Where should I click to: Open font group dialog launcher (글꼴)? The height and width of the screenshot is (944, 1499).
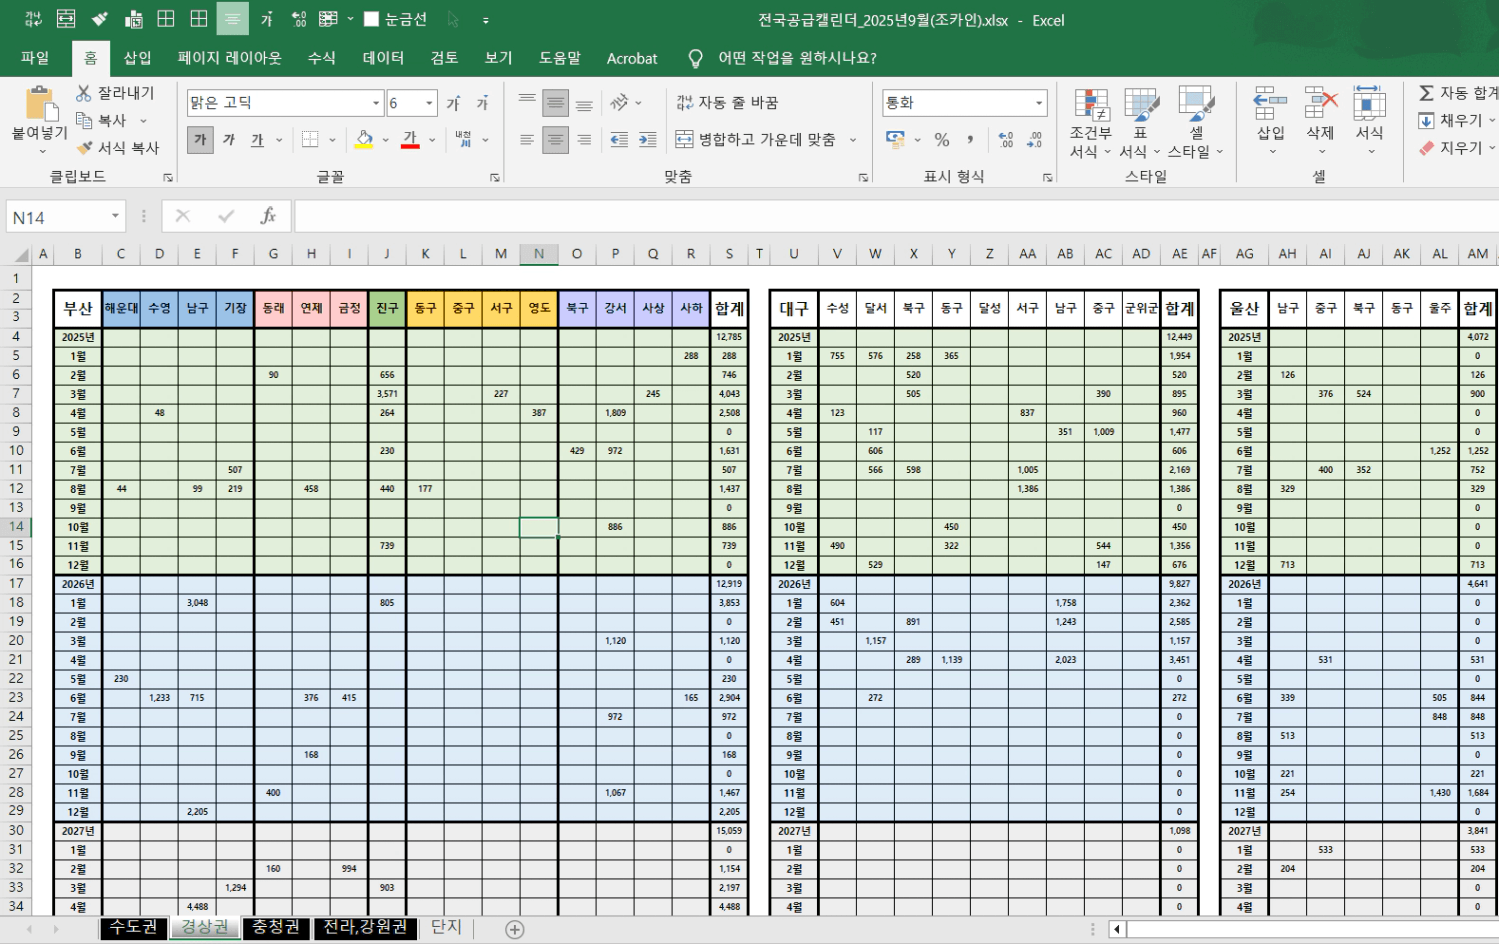pos(495,177)
